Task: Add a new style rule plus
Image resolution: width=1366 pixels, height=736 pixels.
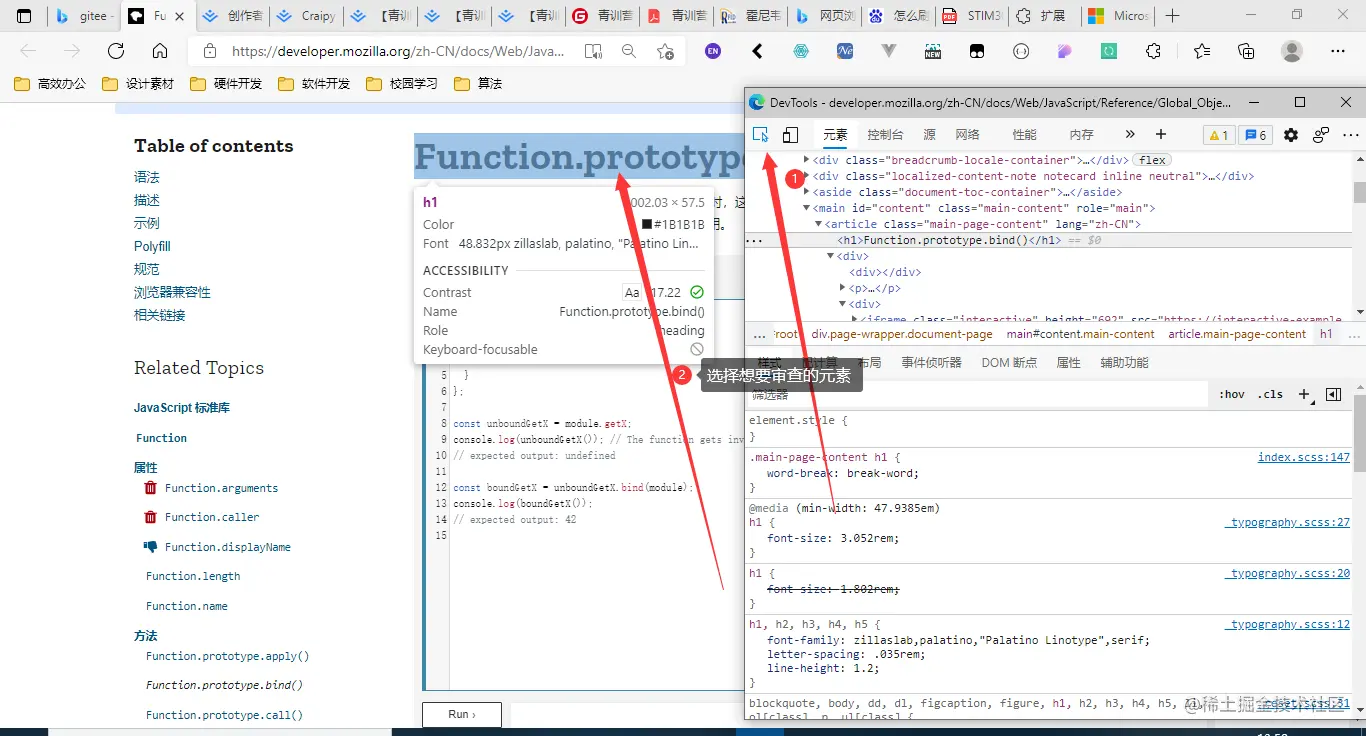Action: point(1304,394)
